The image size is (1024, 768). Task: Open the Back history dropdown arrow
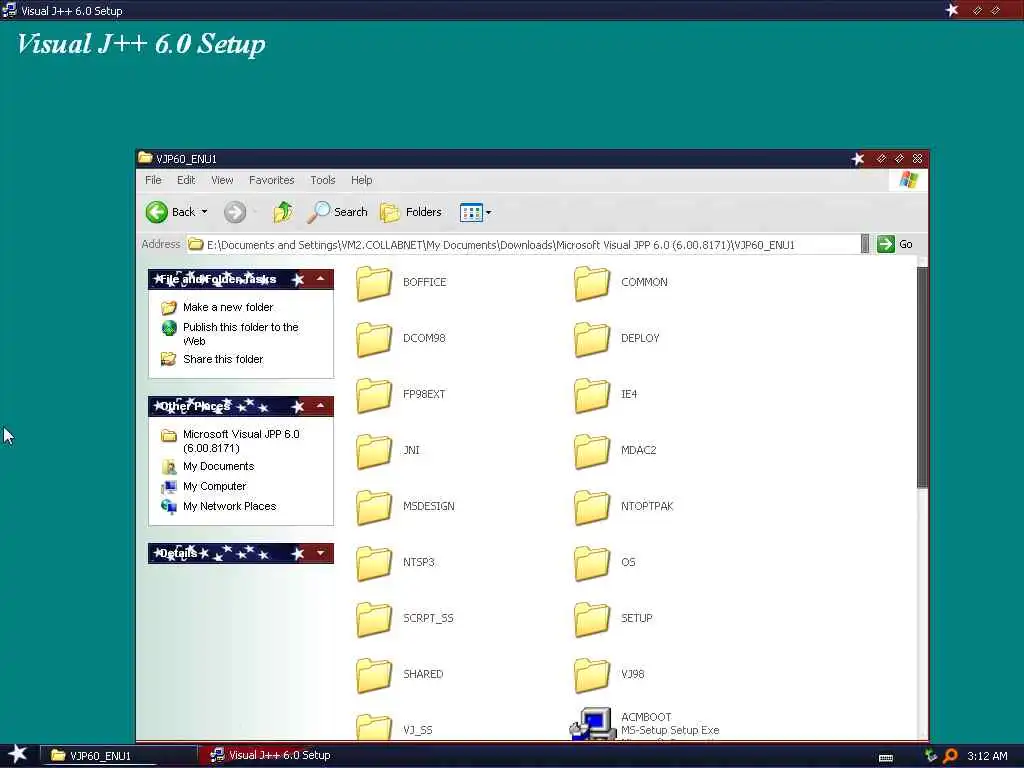pos(204,212)
